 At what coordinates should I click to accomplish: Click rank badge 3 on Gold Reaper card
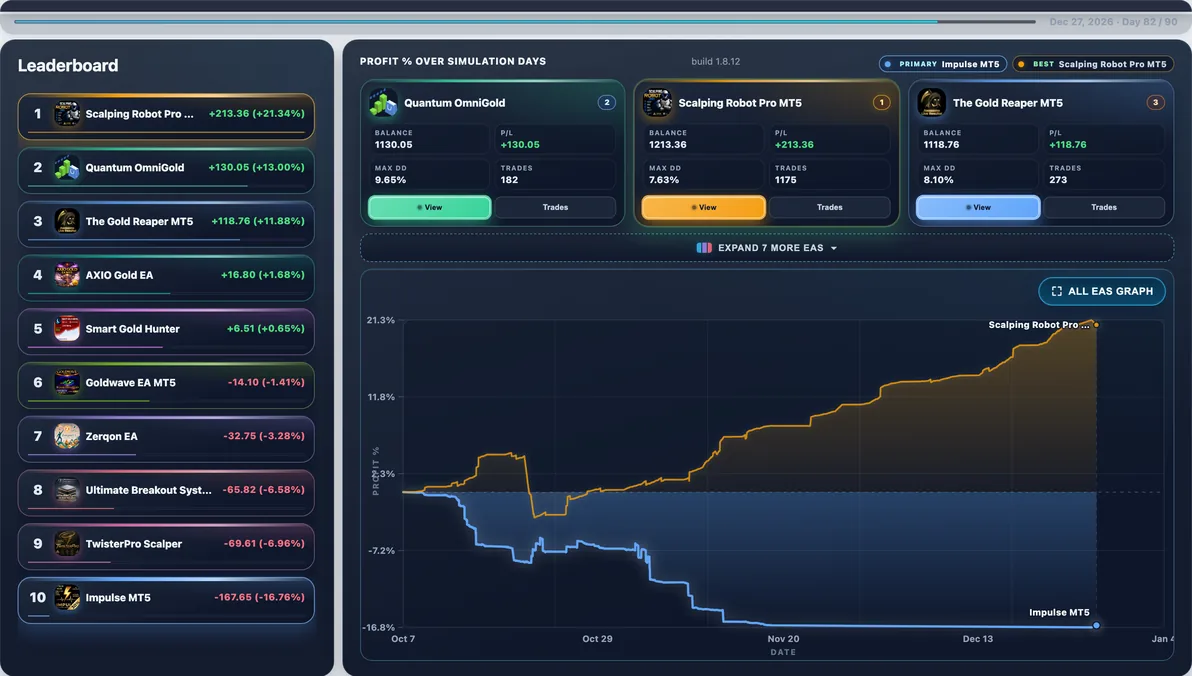point(1156,103)
